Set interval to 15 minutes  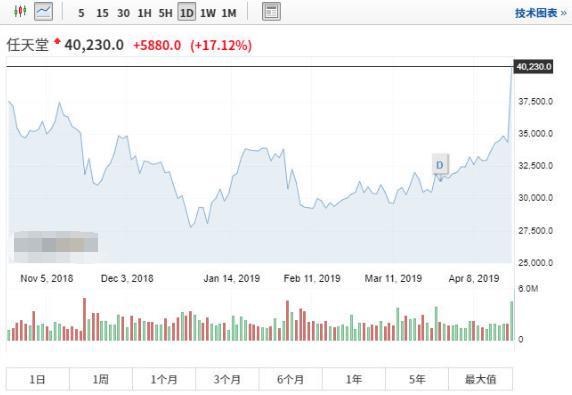click(x=102, y=13)
